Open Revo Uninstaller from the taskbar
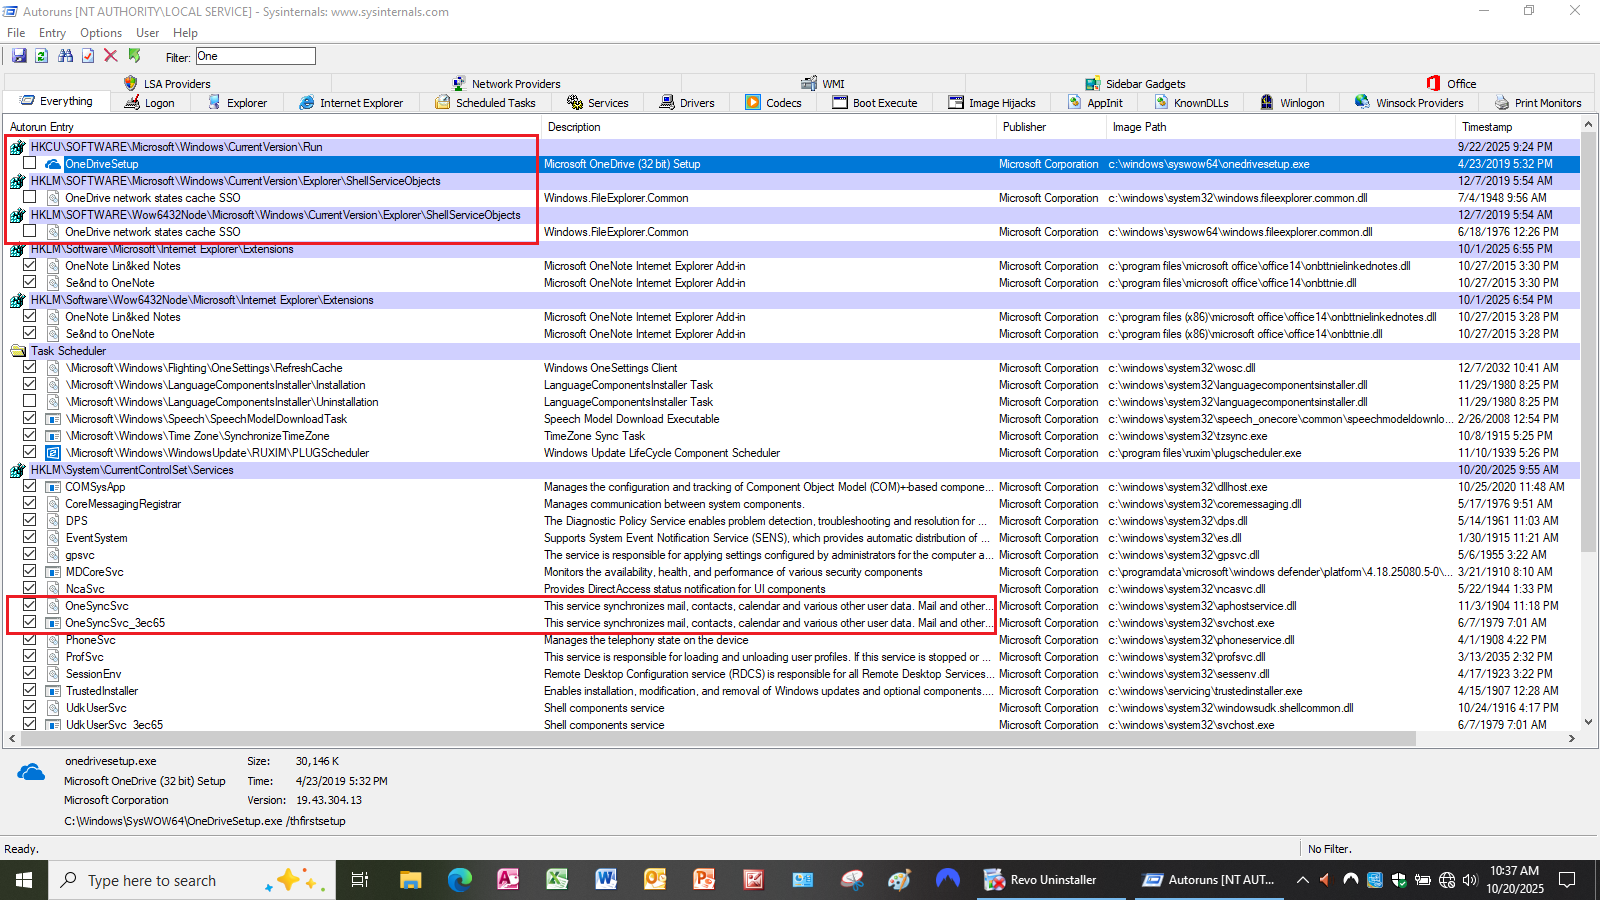Screen dimensions: 1600x900 [1041, 880]
